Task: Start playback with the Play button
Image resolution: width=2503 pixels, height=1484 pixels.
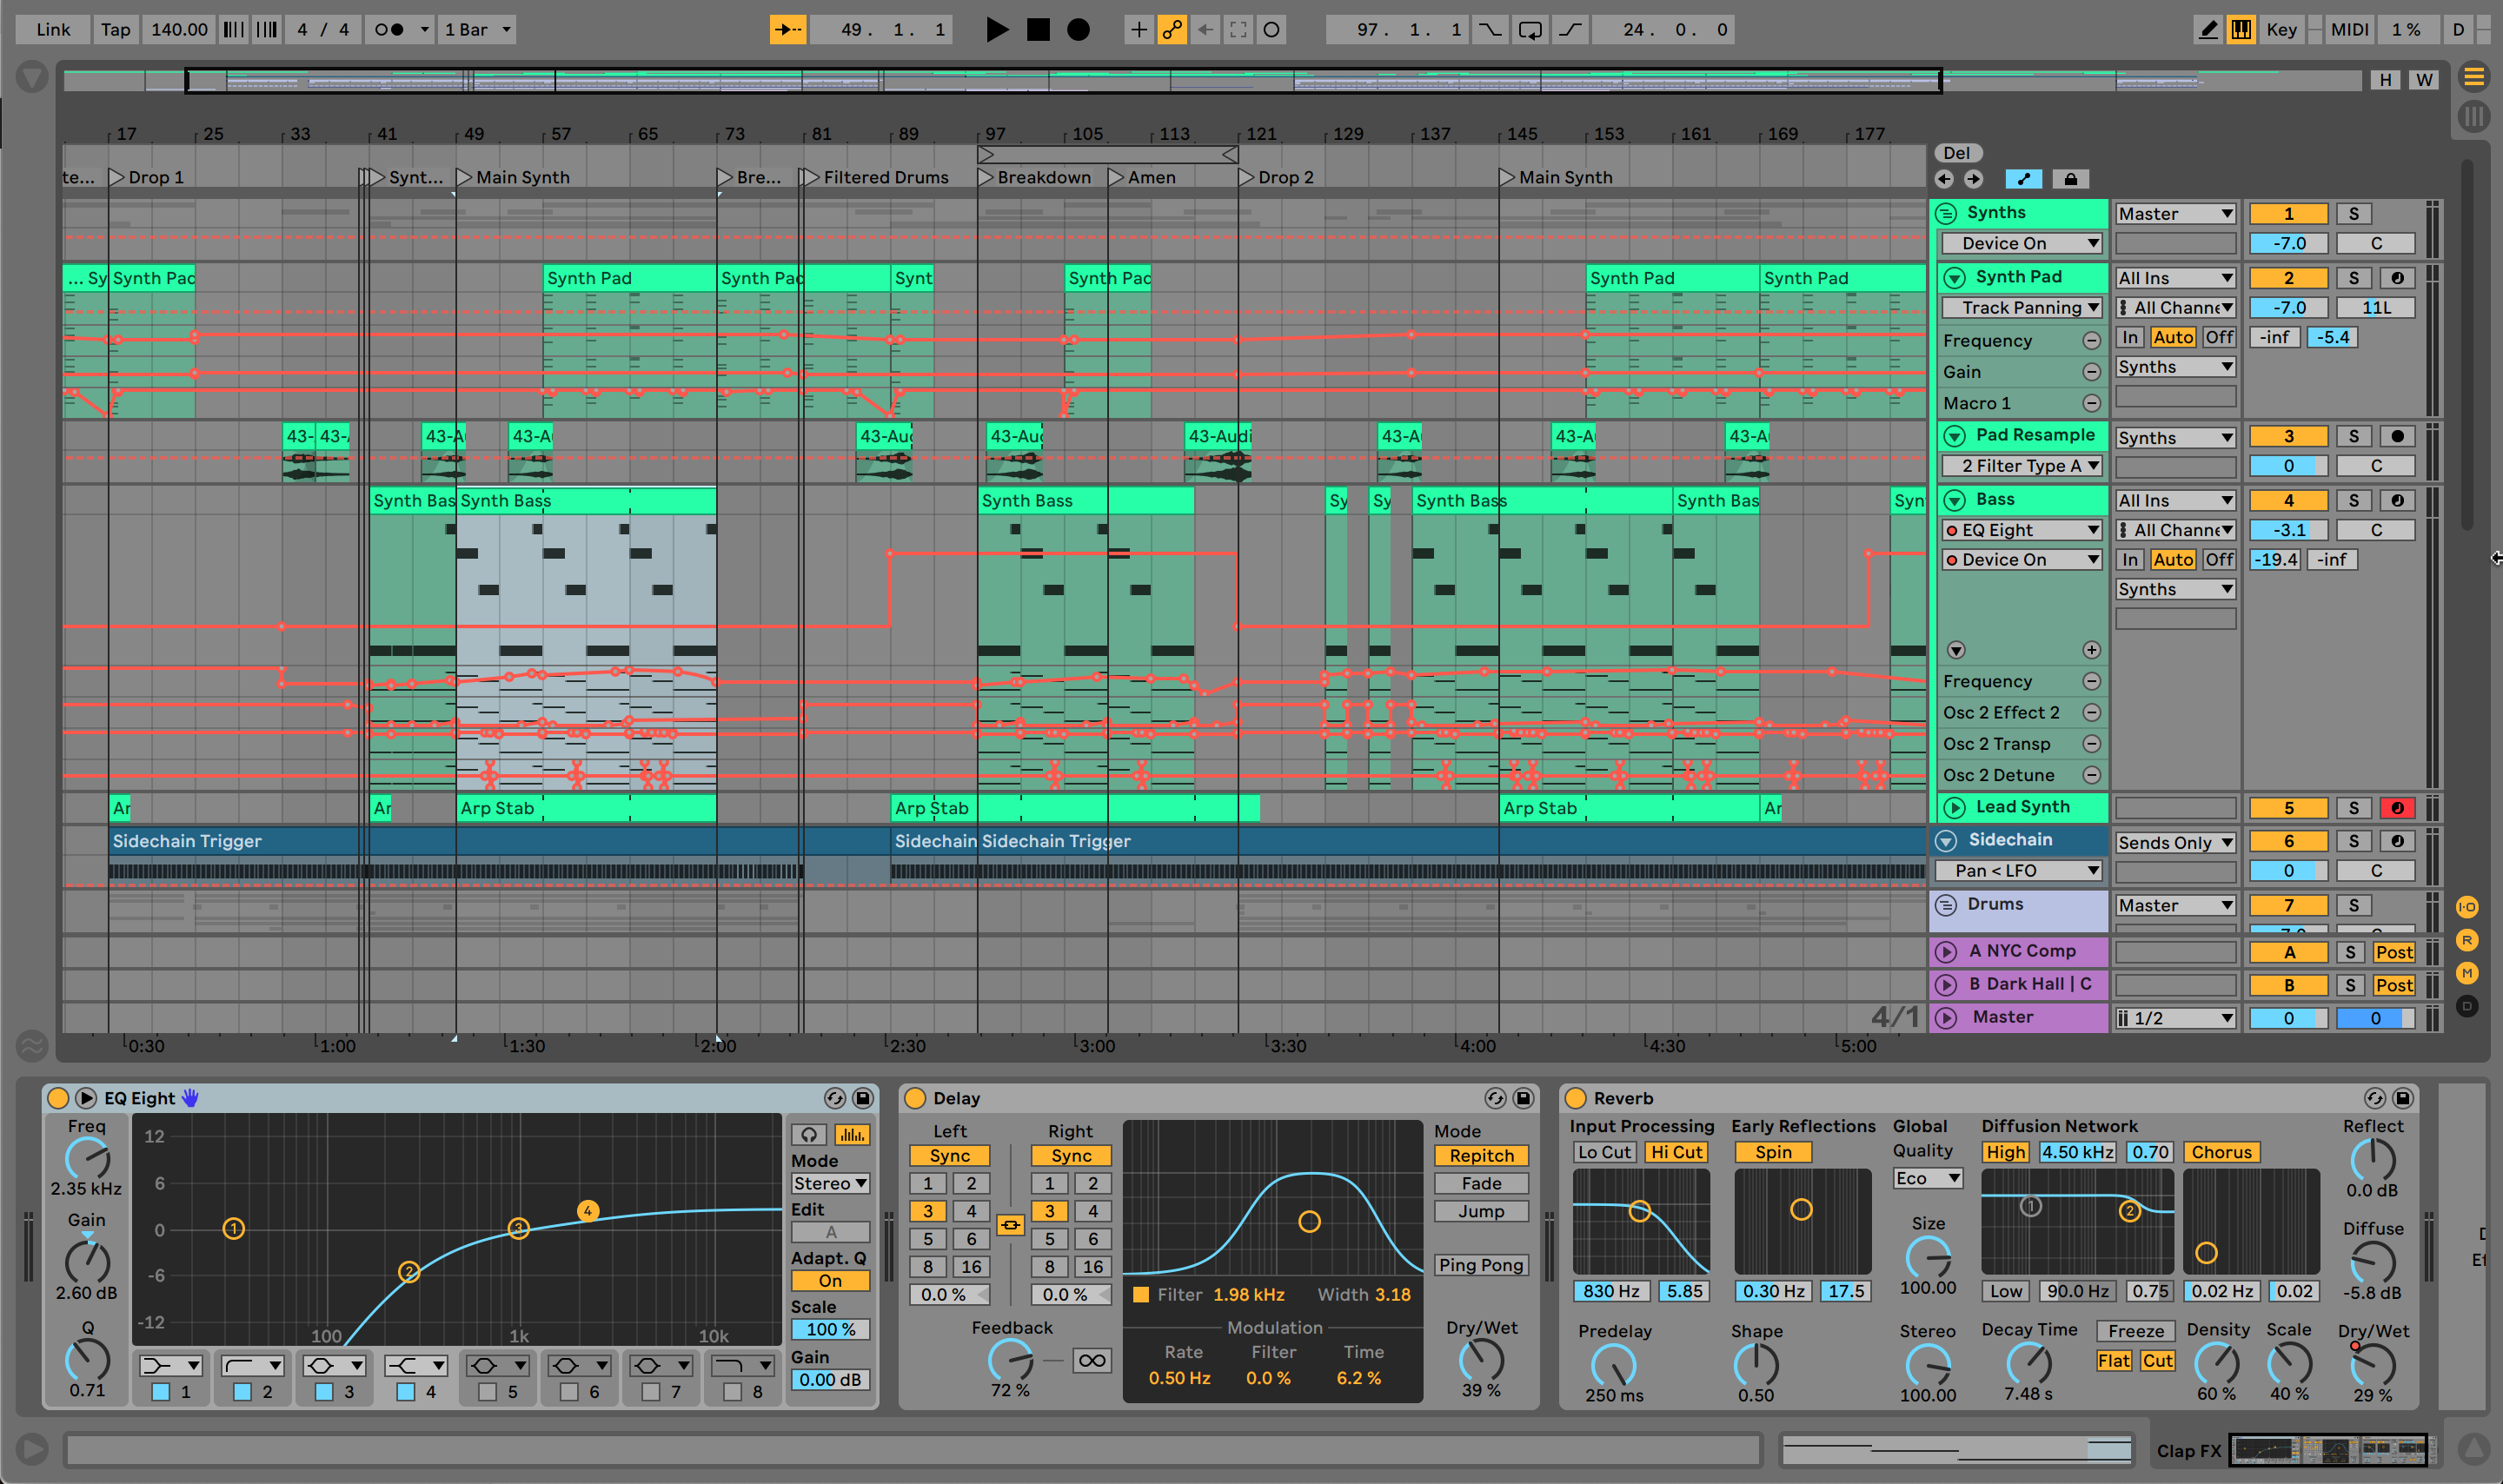Action: [x=996, y=30]
